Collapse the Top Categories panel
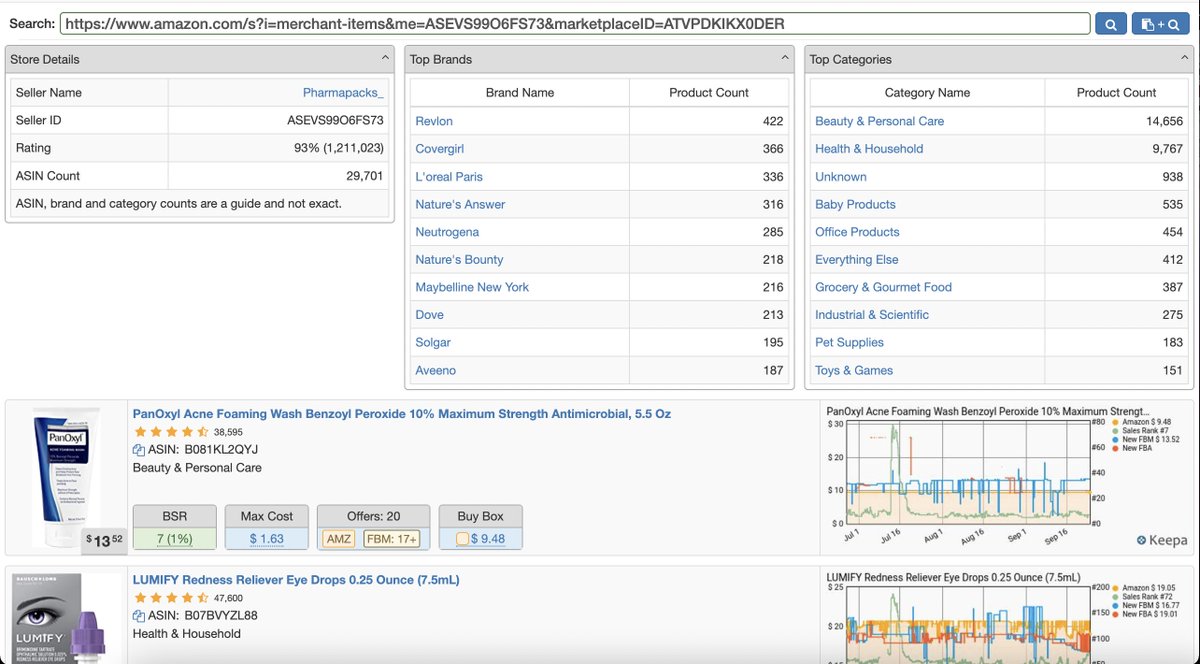 (x=1185, y=59)
